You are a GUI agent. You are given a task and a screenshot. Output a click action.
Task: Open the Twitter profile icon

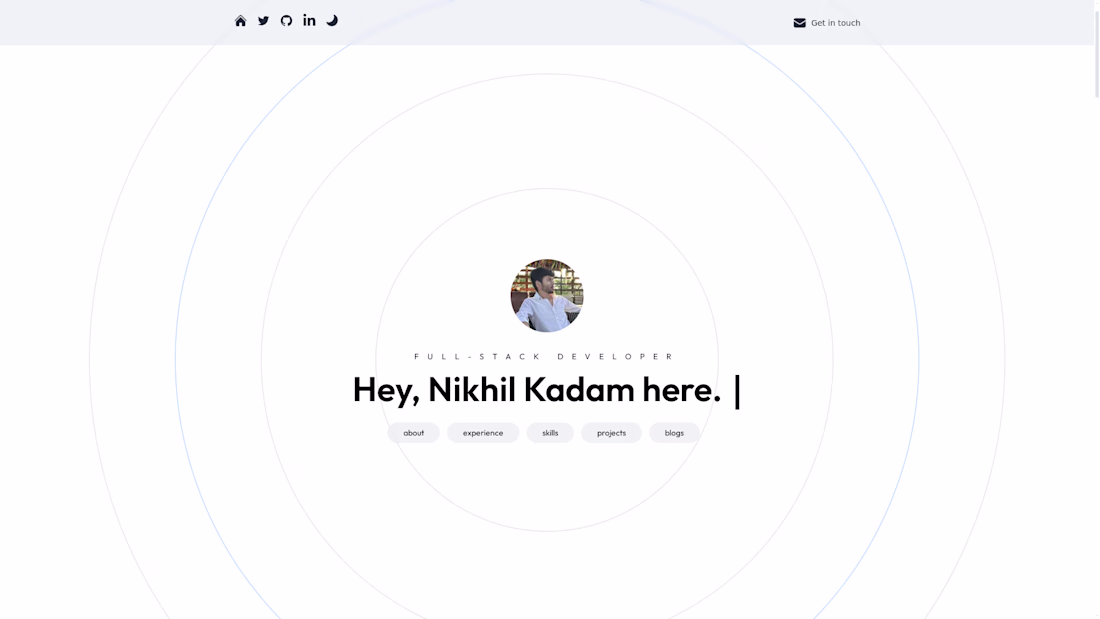pos(263,21)
